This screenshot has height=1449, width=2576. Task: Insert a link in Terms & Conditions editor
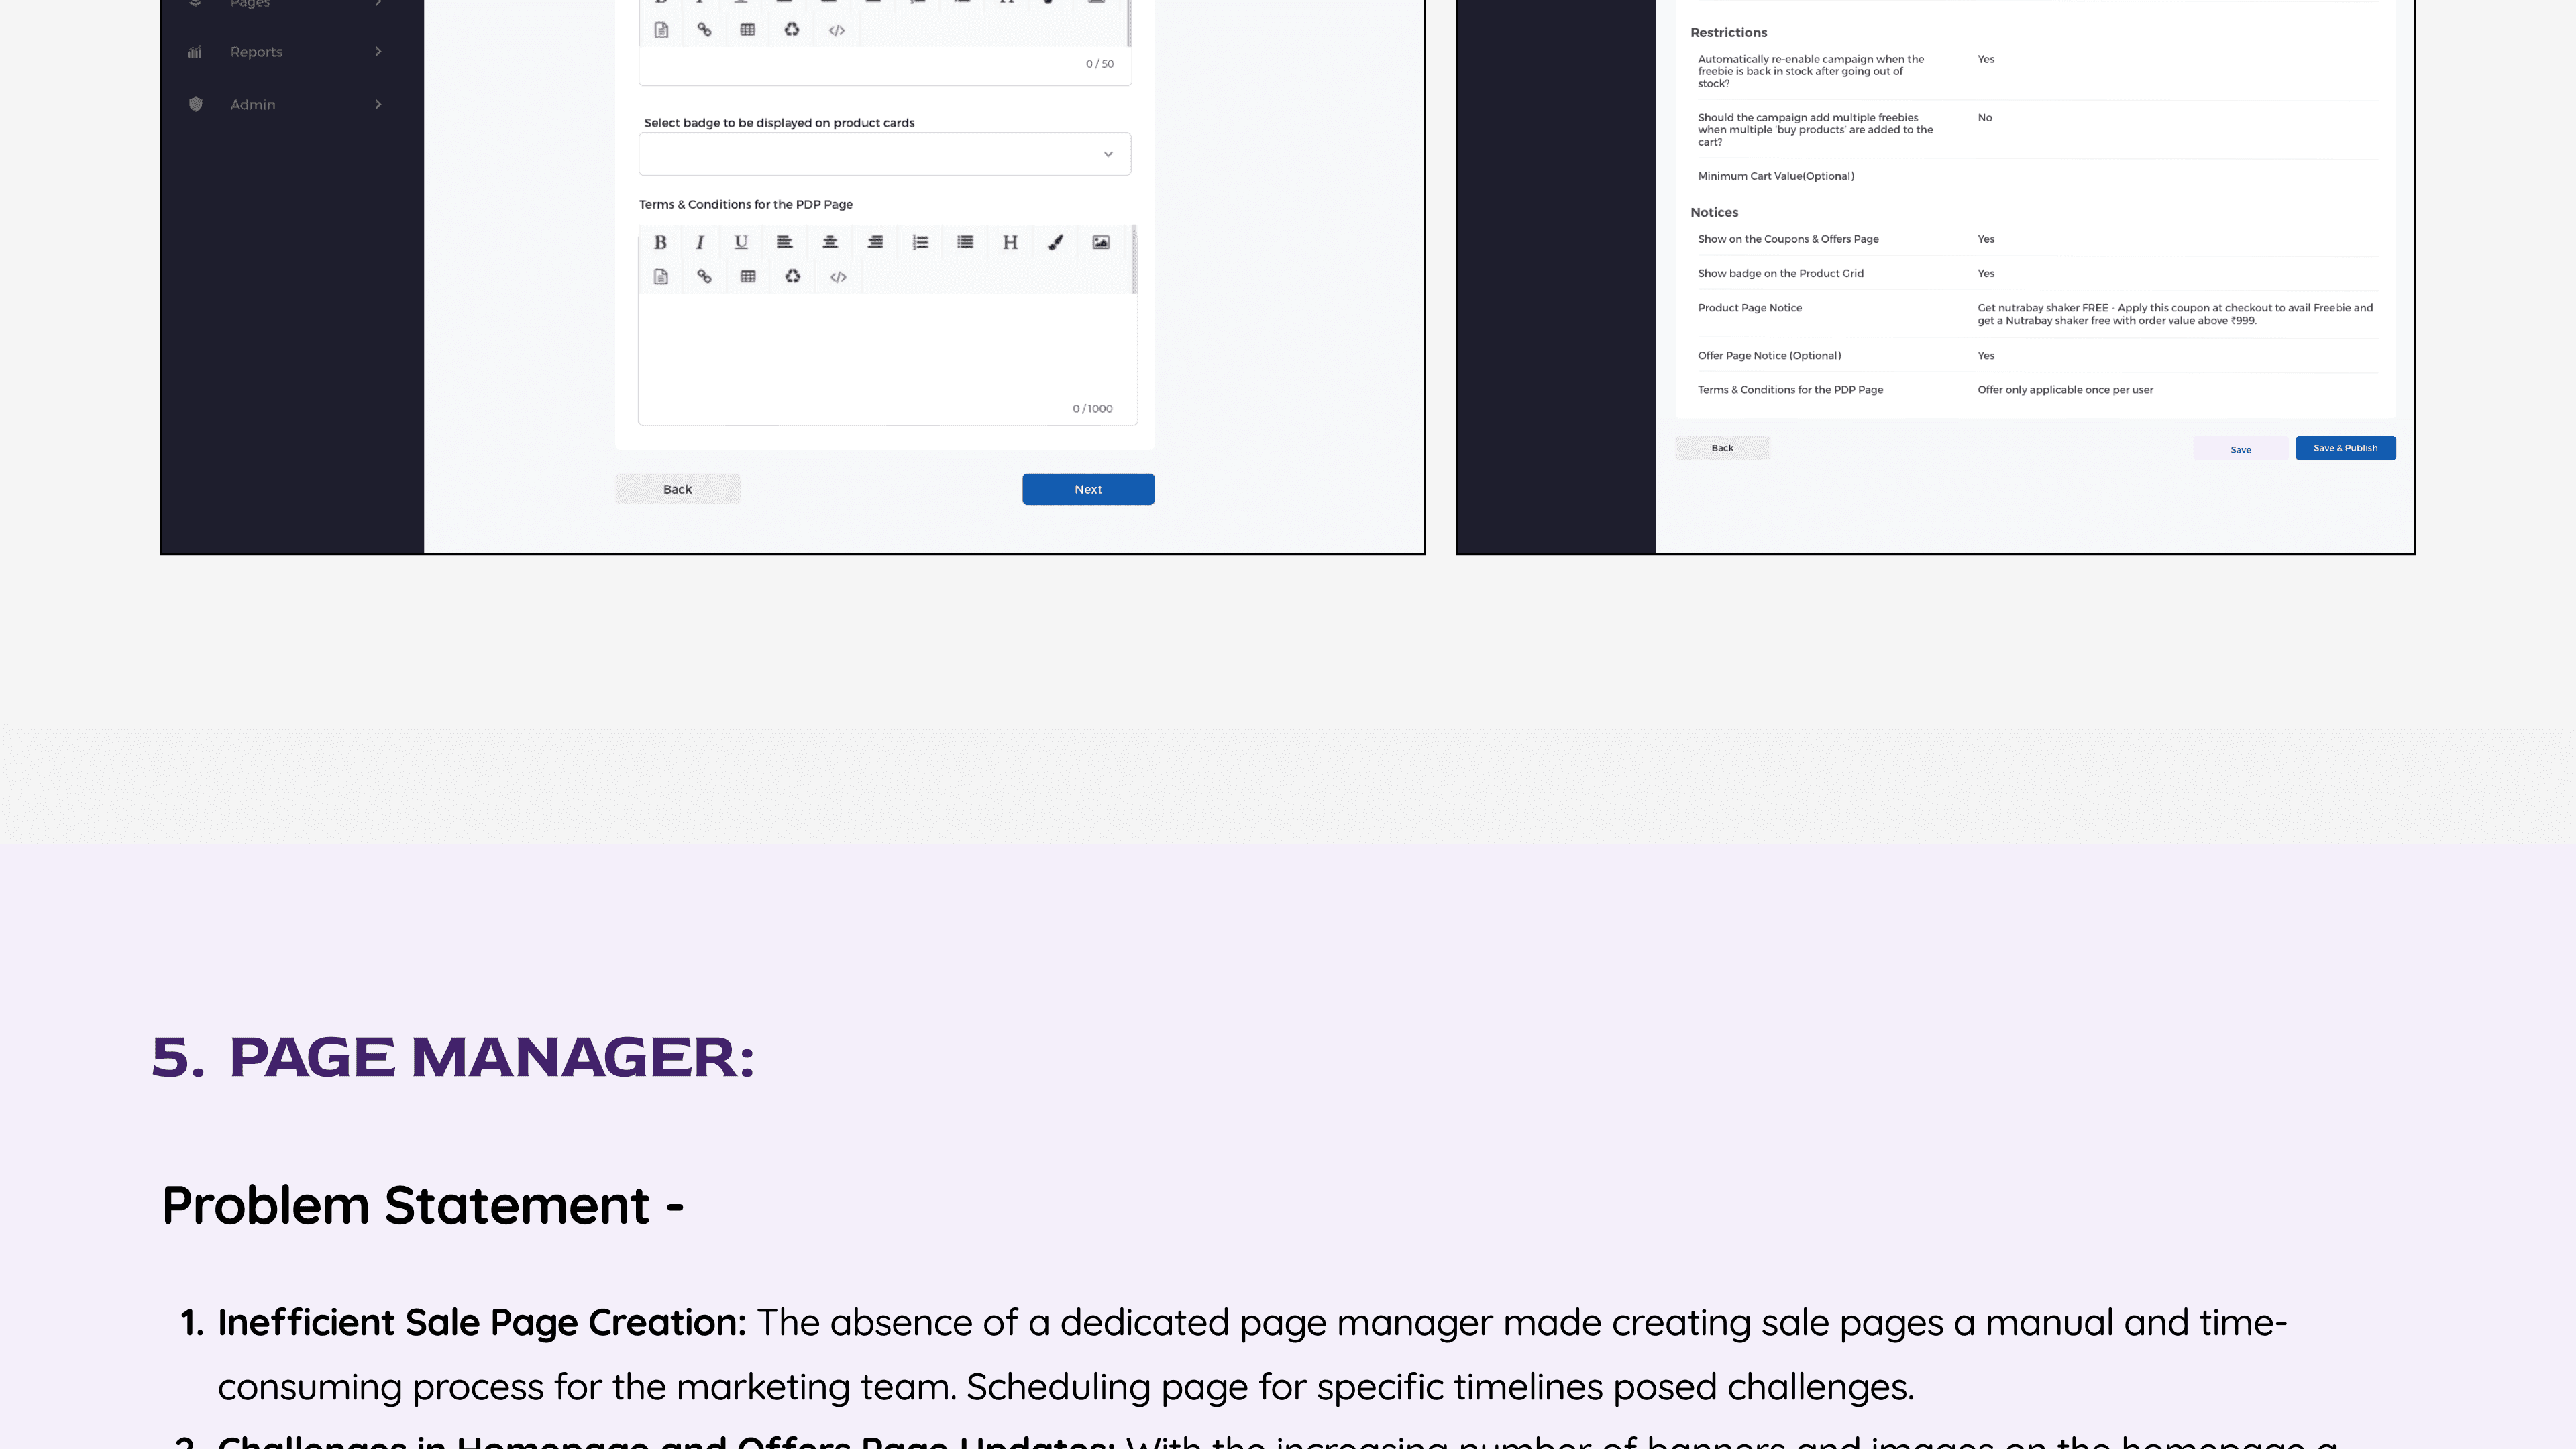pyautogui.click(x=705, y=277)
